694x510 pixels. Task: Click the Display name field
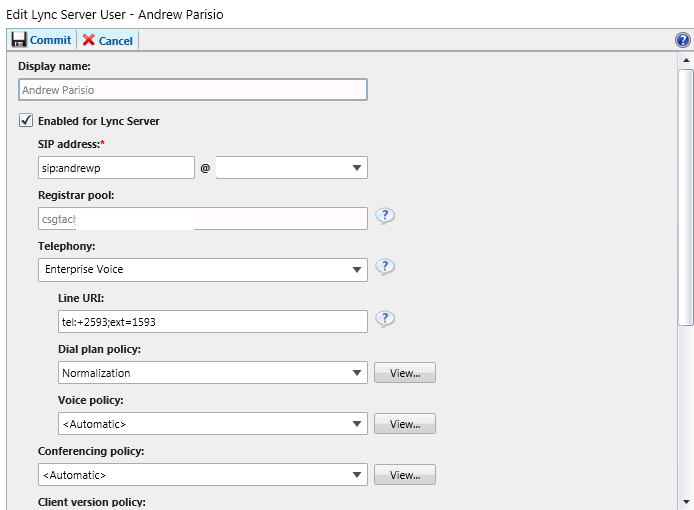[193, 90]
